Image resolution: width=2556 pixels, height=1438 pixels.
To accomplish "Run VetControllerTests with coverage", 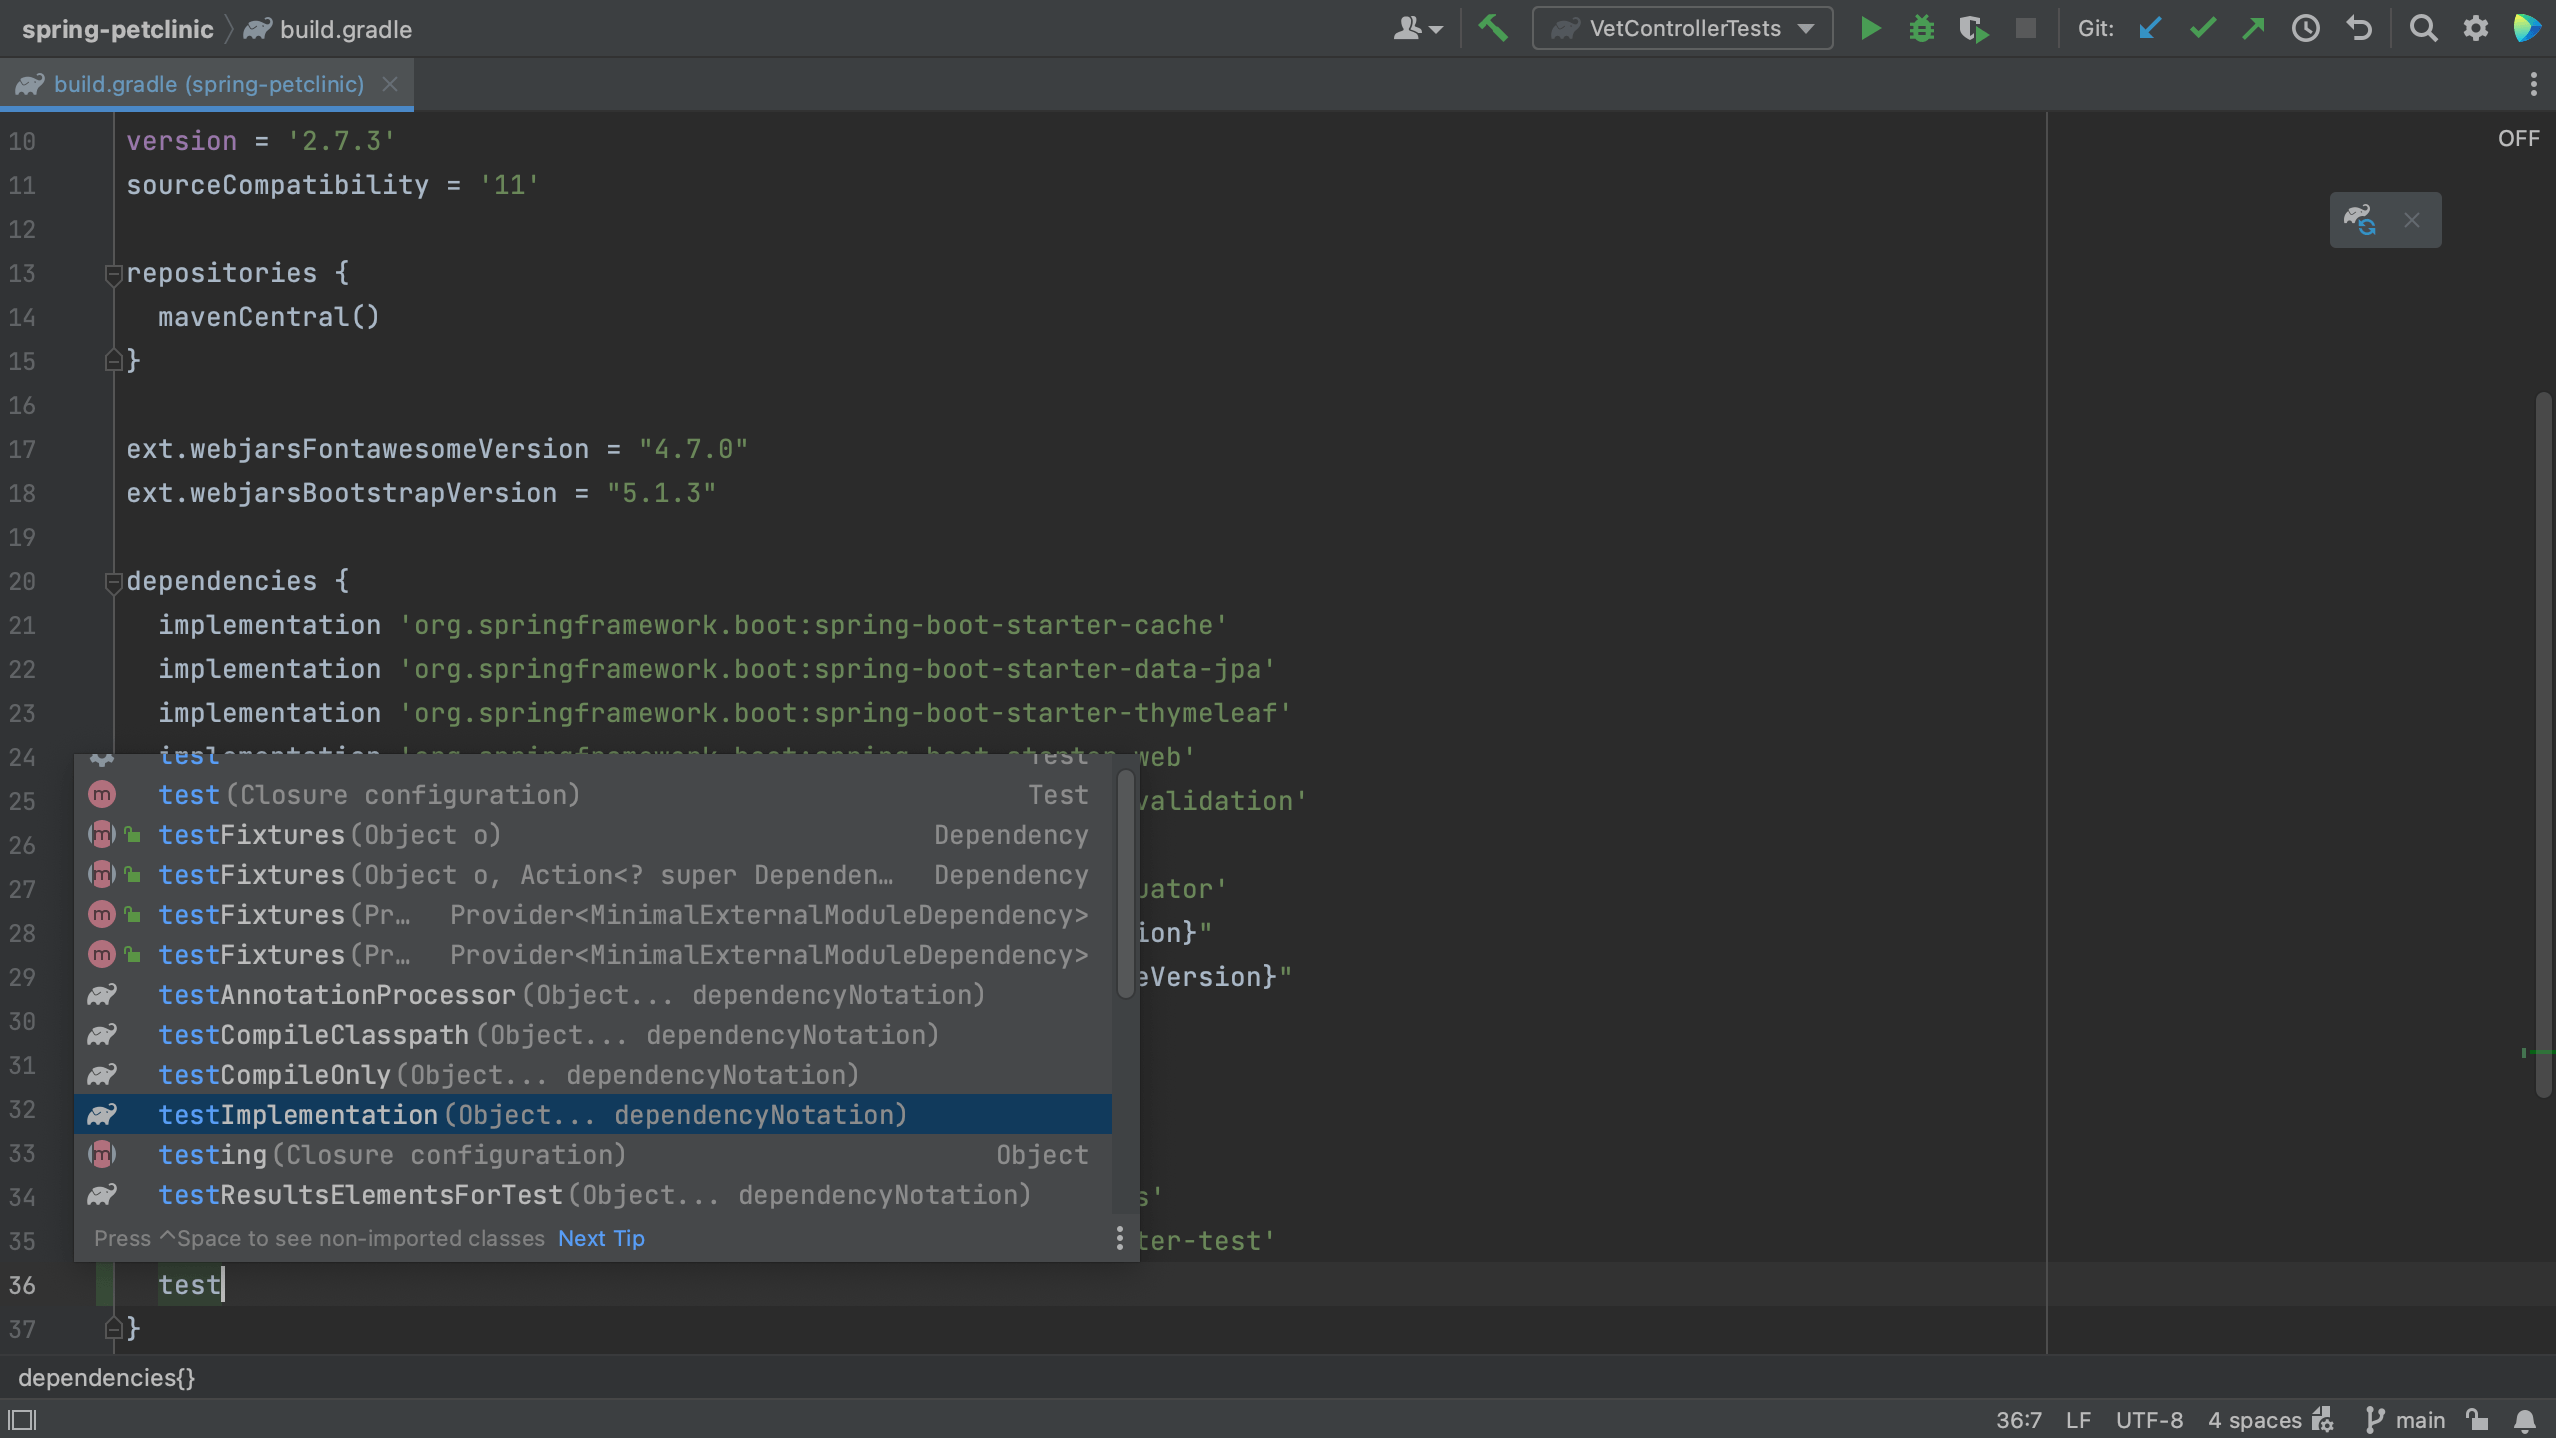I will (x=1974, y=28).
